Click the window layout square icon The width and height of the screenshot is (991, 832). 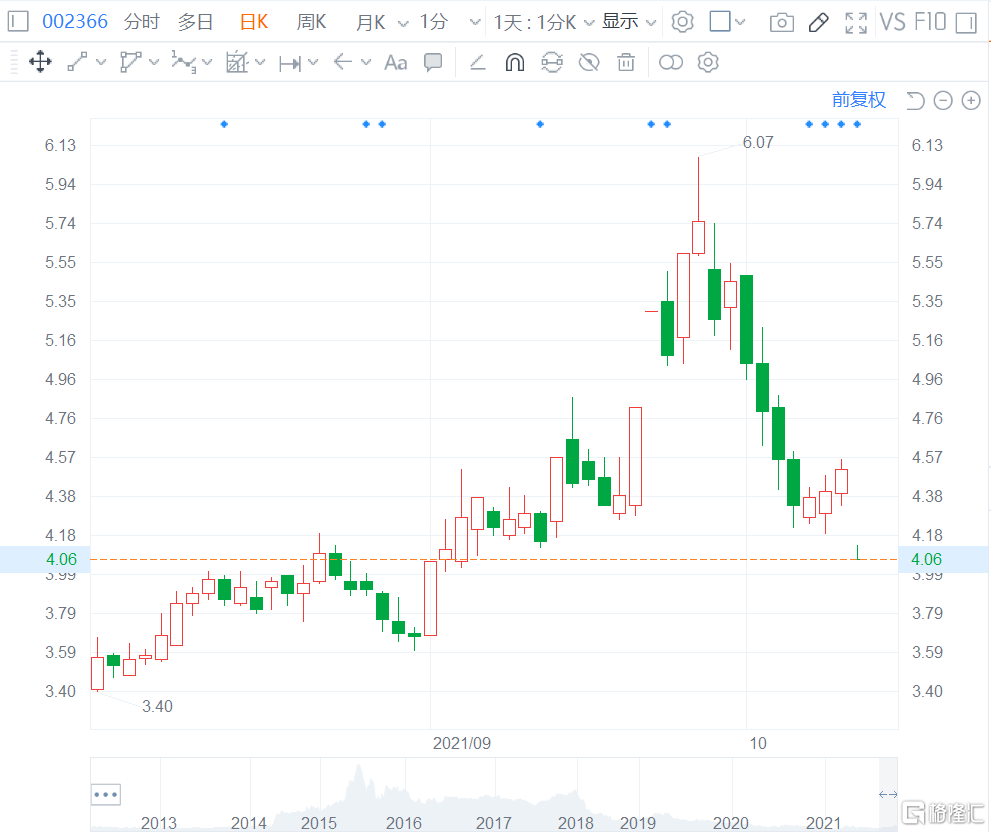(720, 21)
